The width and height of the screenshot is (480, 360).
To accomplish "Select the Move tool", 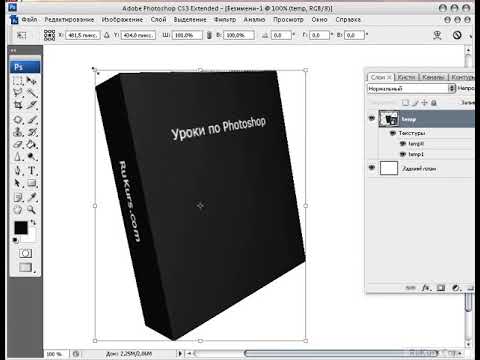I will 32,81.
